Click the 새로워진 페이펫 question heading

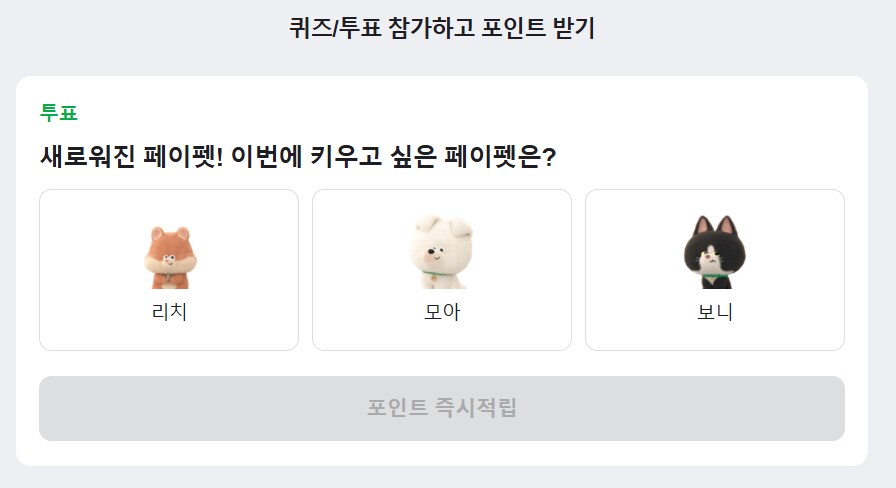tap(298, 158)
